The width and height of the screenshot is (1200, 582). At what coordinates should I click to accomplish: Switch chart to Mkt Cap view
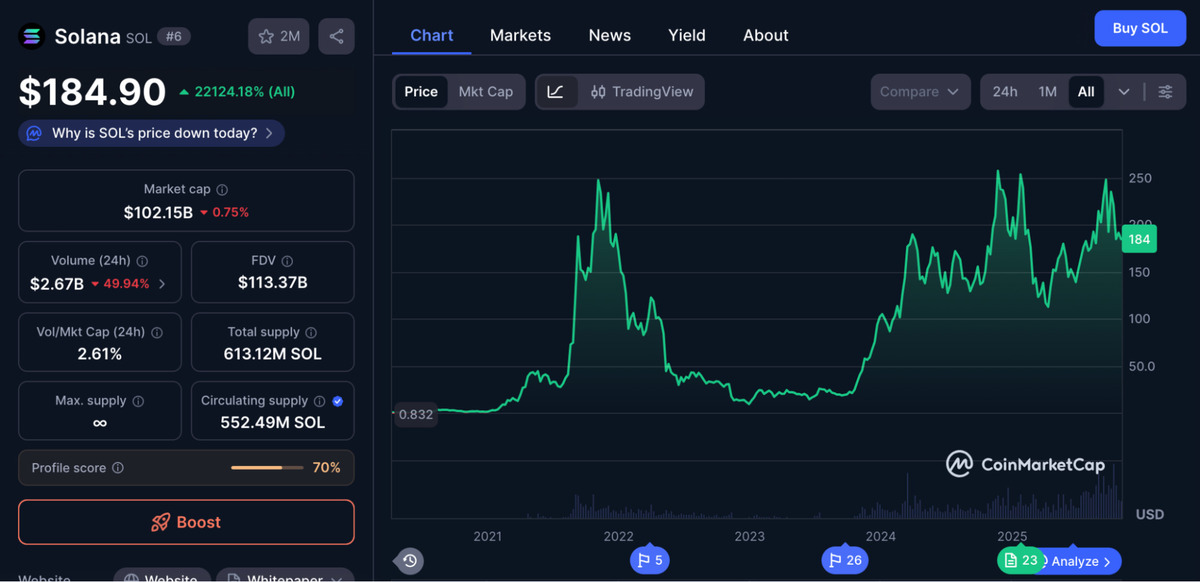point(485,92)
